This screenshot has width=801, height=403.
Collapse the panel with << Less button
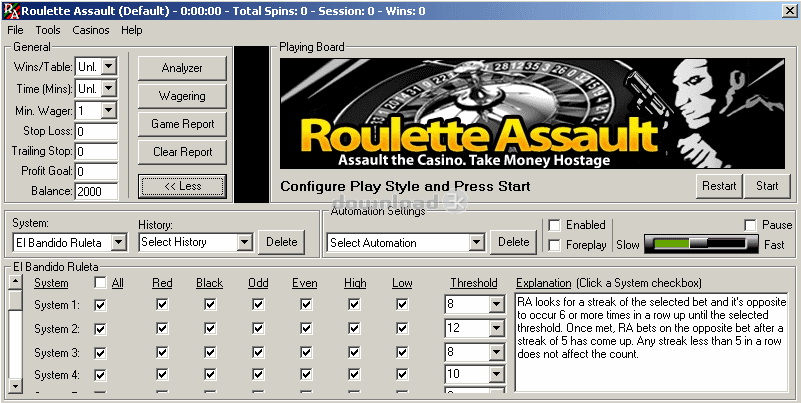(x=182, y=186)
